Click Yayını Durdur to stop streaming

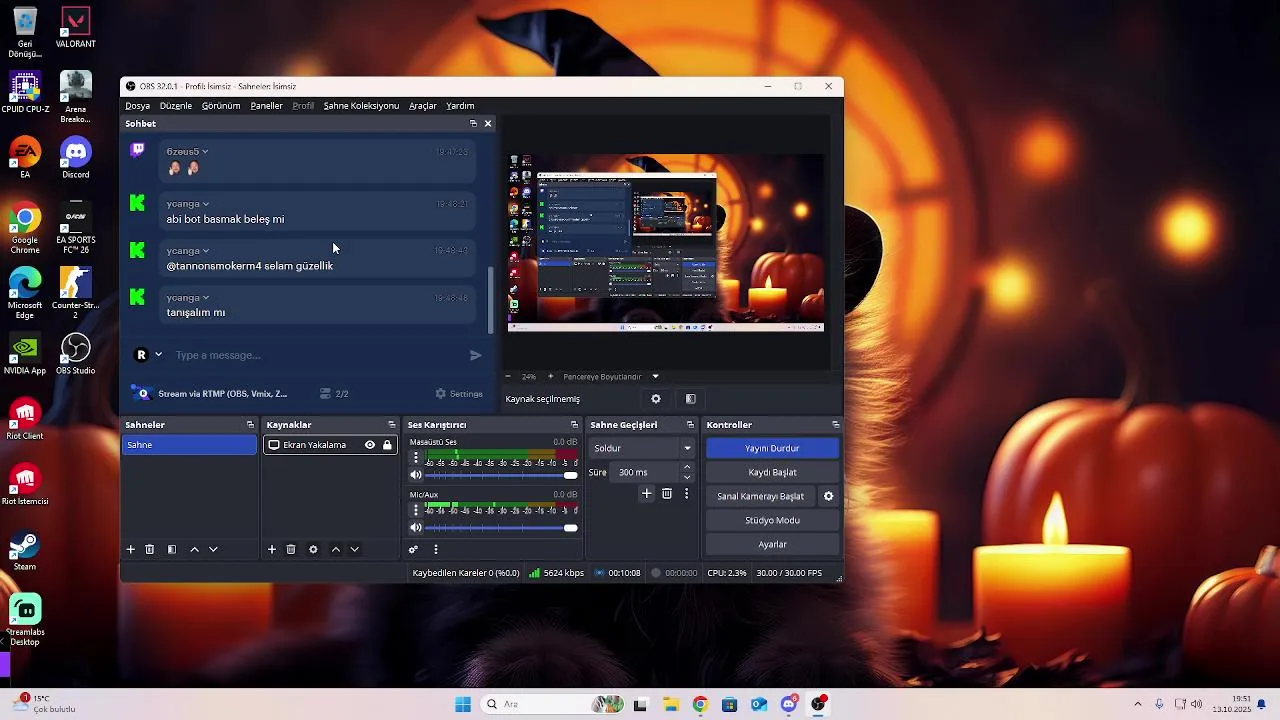point(772,448)
